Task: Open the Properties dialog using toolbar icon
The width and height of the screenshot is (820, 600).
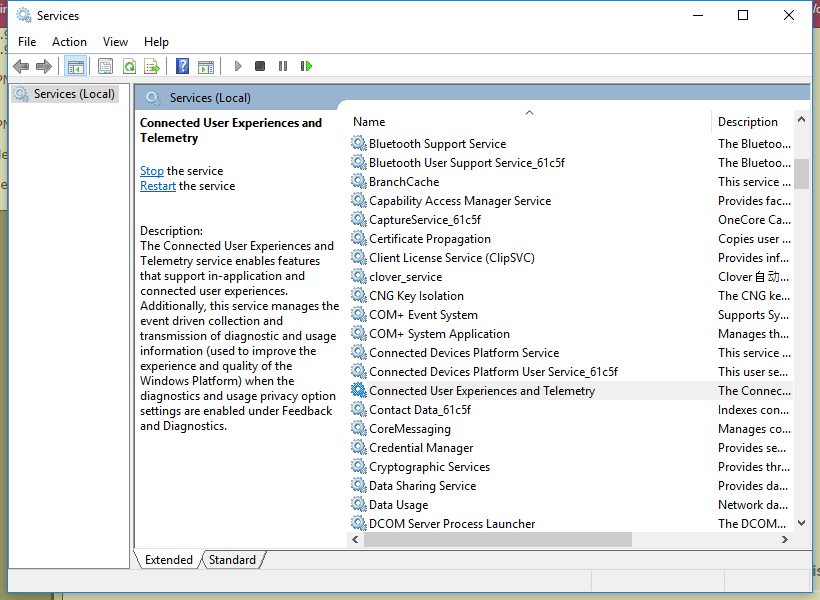Action: (104, 66)
